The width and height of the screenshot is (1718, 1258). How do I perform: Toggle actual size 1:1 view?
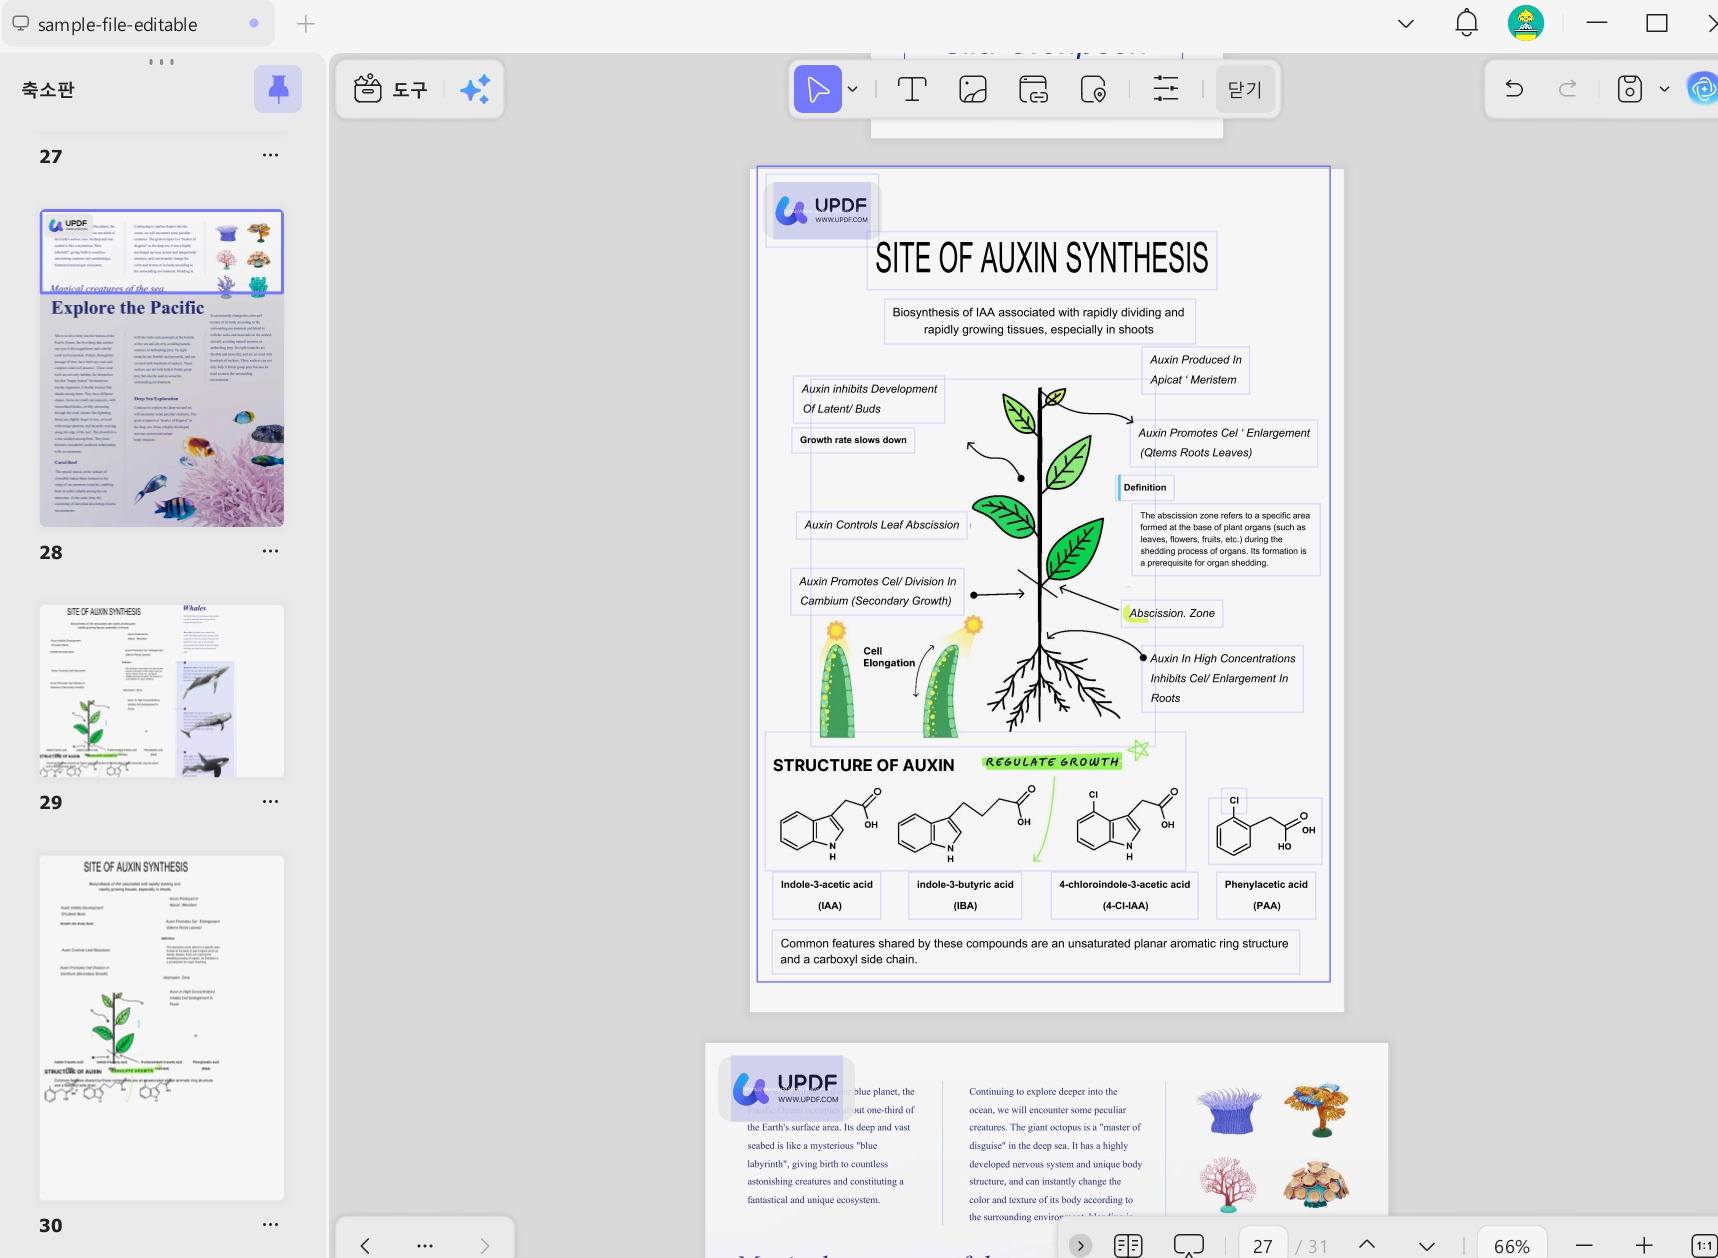[1704, 1246]
